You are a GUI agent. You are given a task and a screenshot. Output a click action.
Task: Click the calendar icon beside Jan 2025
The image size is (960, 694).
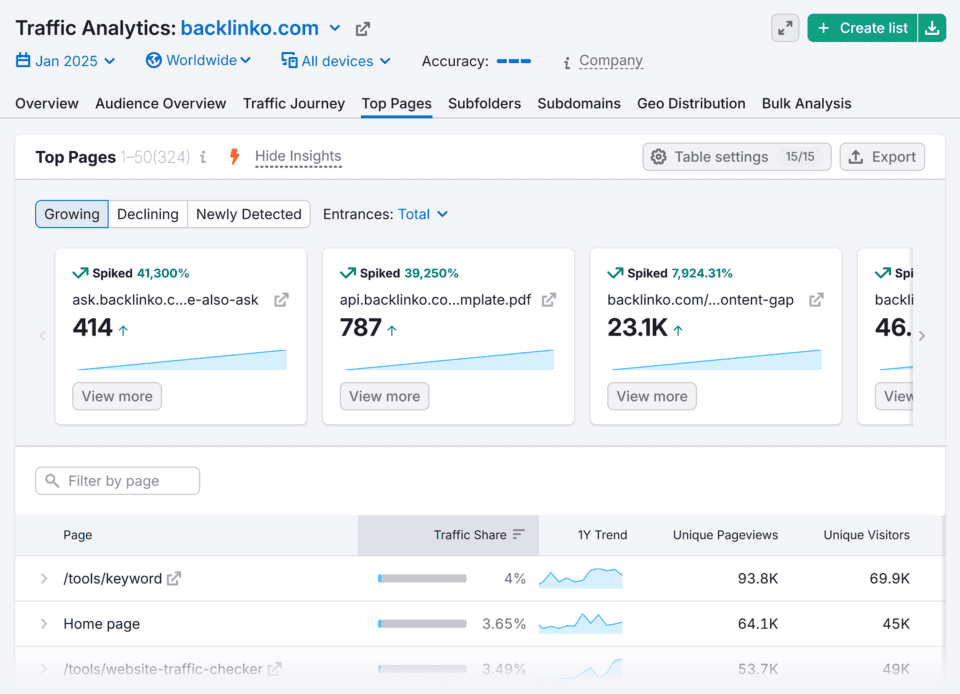pos(22,61)
